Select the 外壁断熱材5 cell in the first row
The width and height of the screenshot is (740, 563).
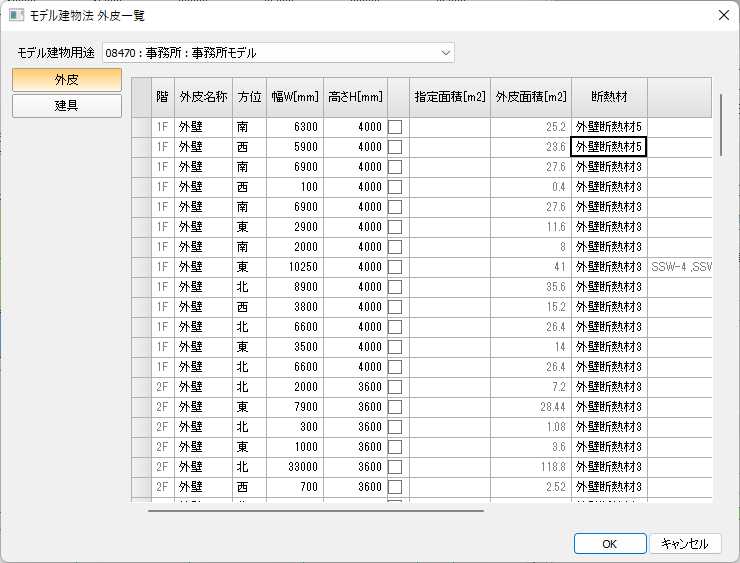[609, 127]
